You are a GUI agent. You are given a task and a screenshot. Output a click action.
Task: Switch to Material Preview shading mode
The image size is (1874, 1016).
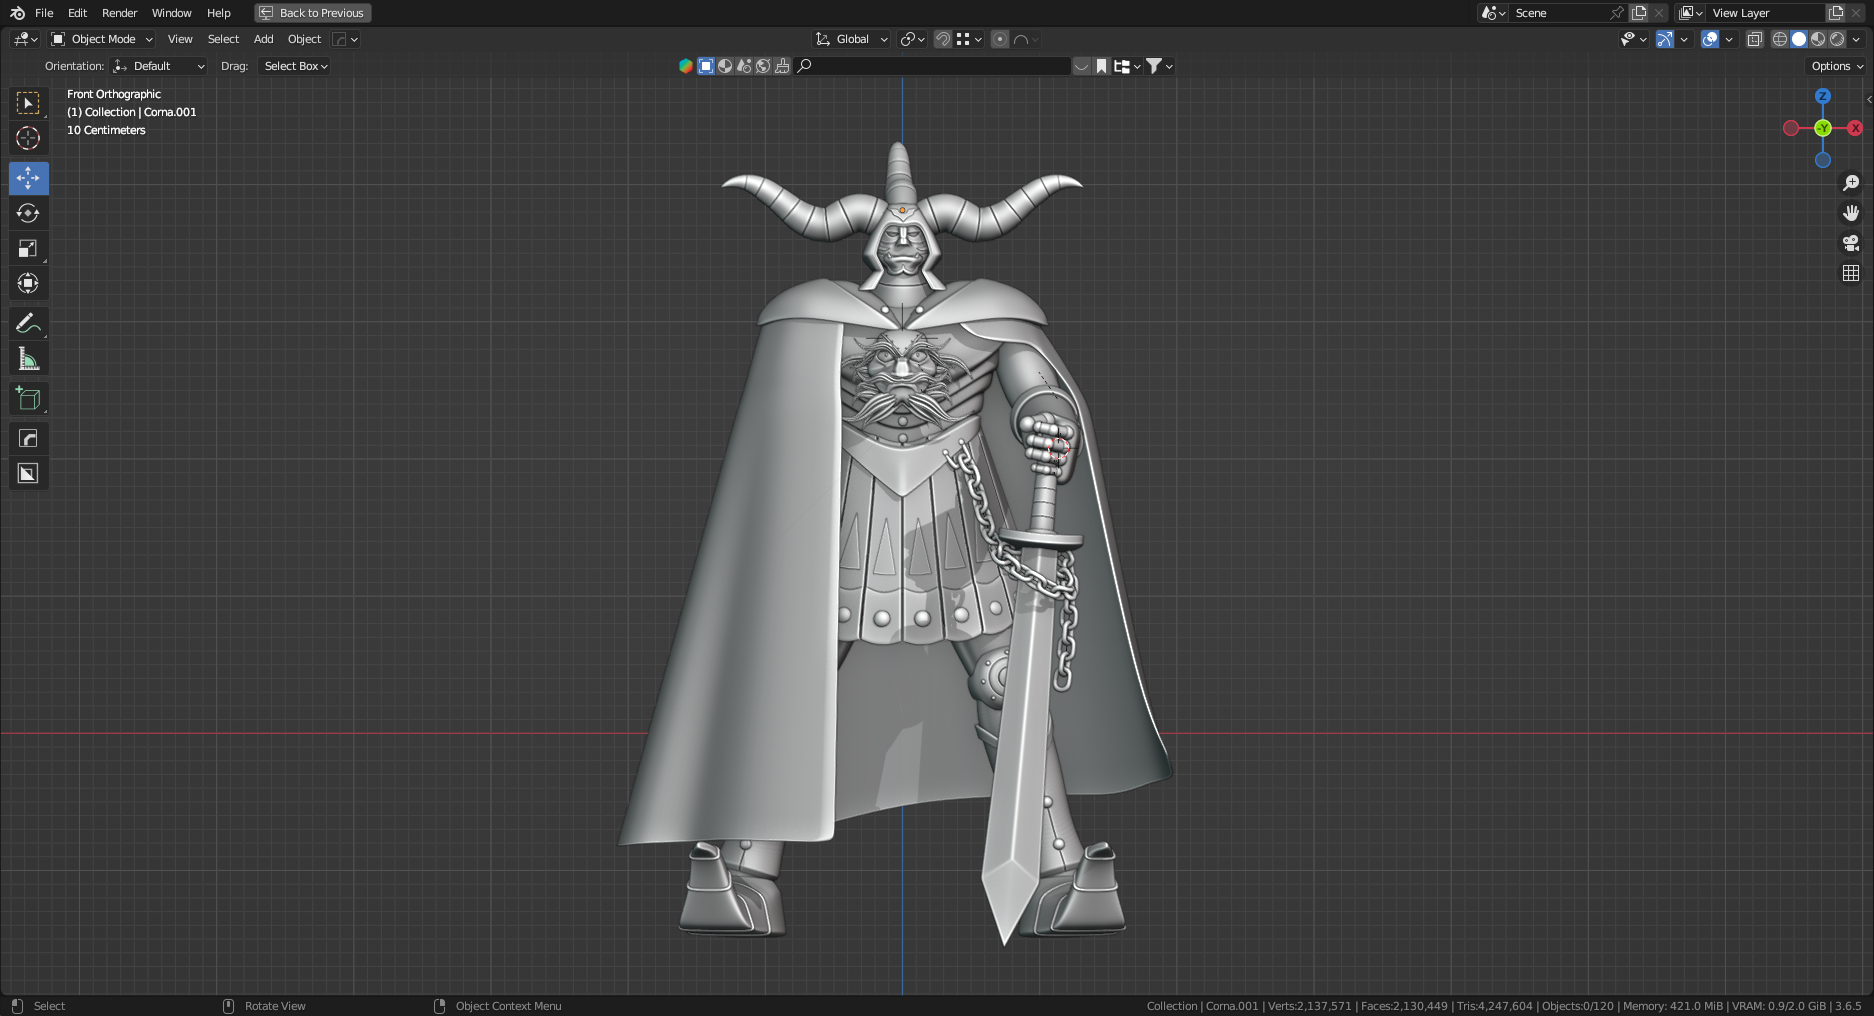click(1818, 39)
